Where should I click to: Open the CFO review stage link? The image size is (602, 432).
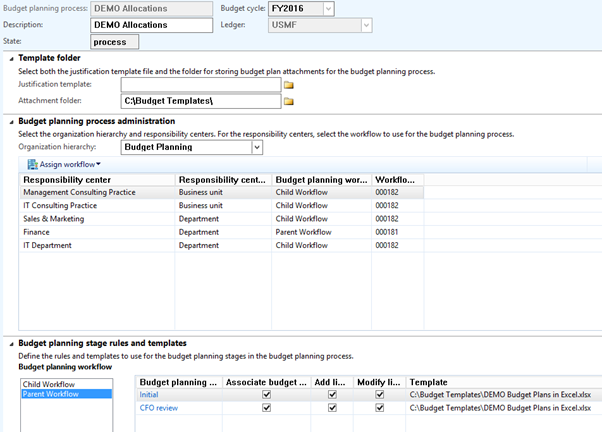point(160,408)
